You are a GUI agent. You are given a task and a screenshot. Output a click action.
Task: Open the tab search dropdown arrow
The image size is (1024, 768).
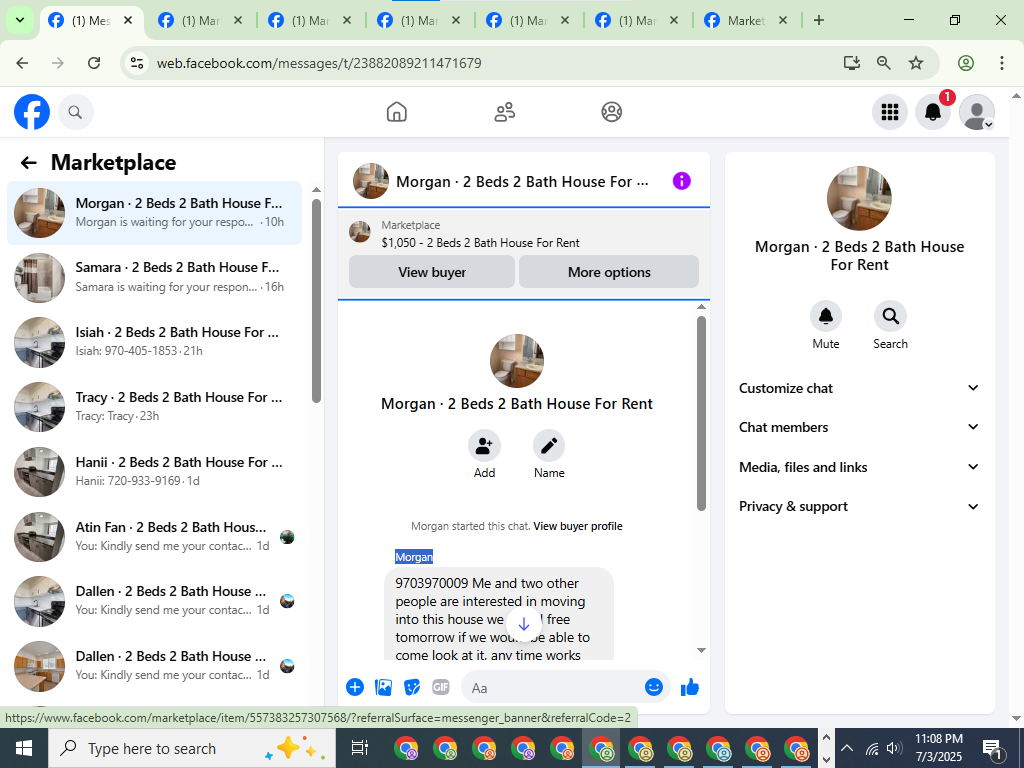pyautogui.click(x=20, y=20)
